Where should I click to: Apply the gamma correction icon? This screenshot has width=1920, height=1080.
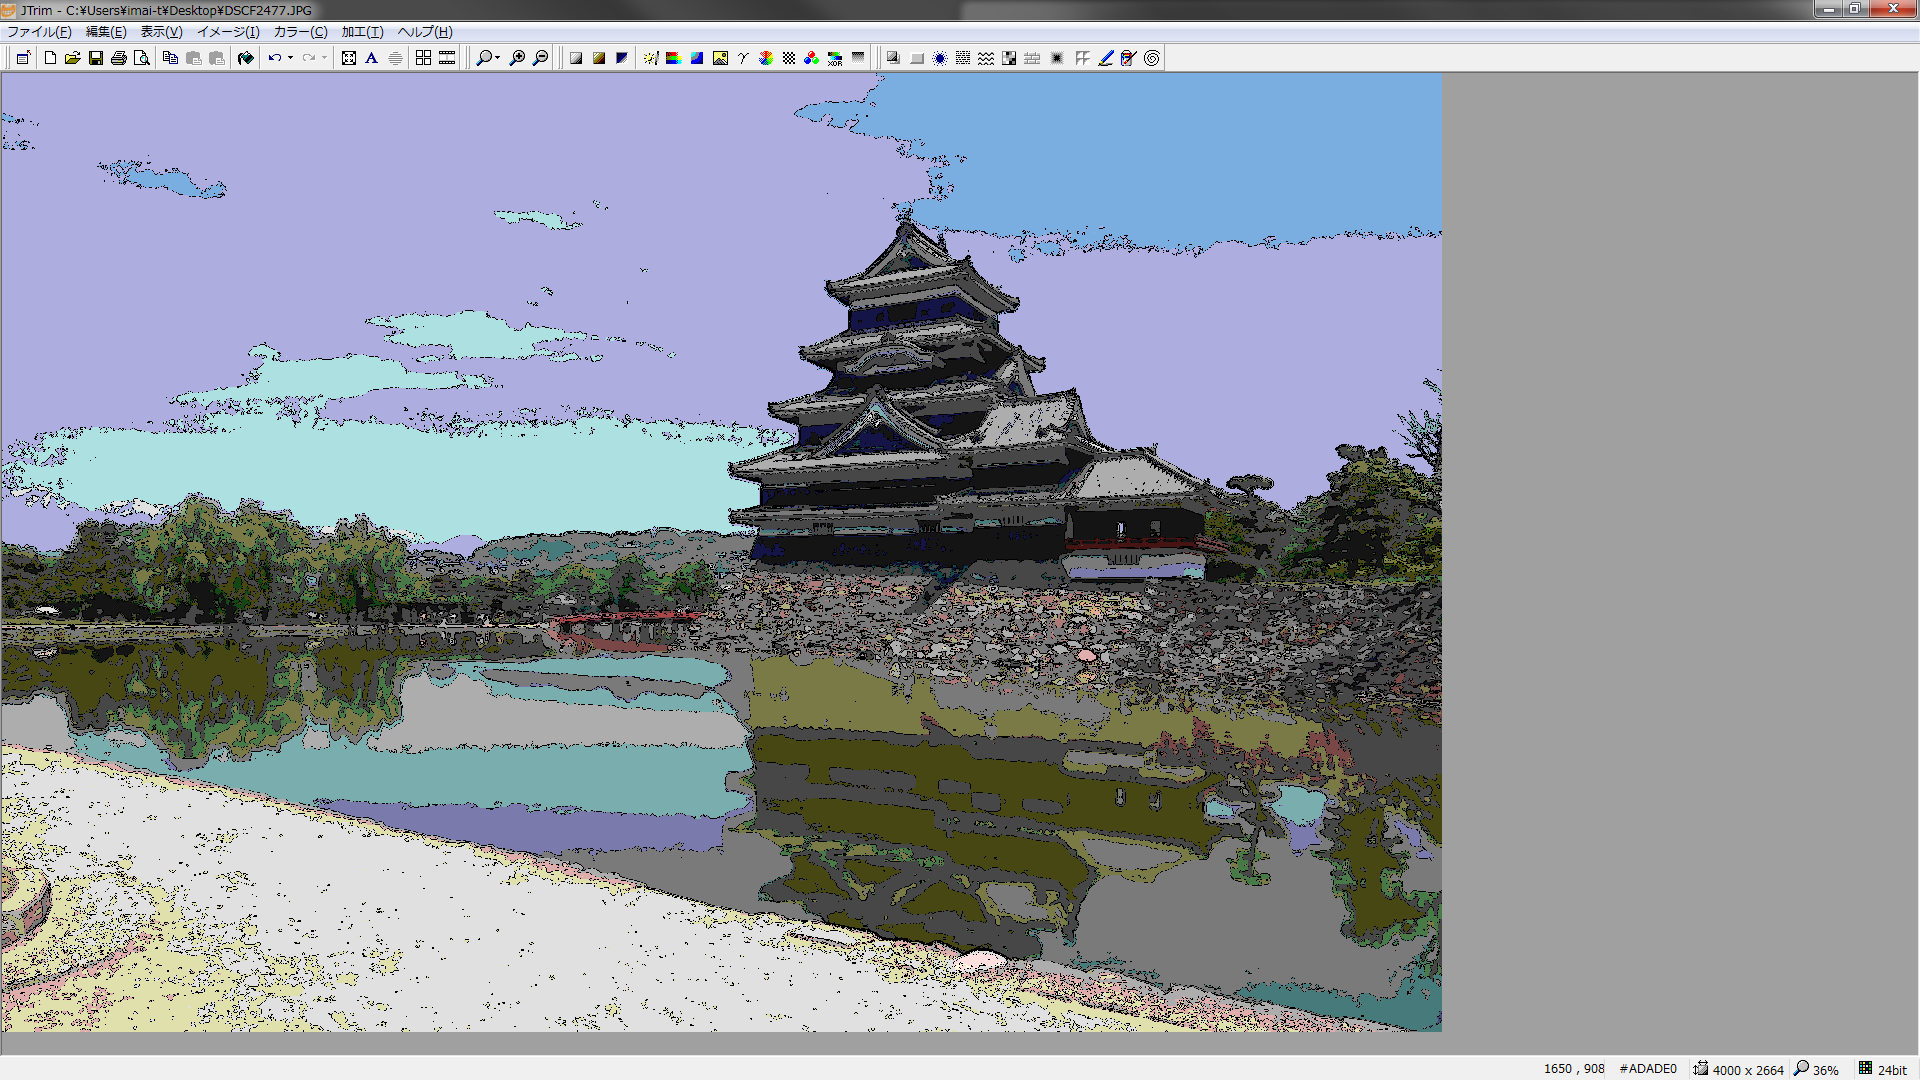click(x=743, y=58)
